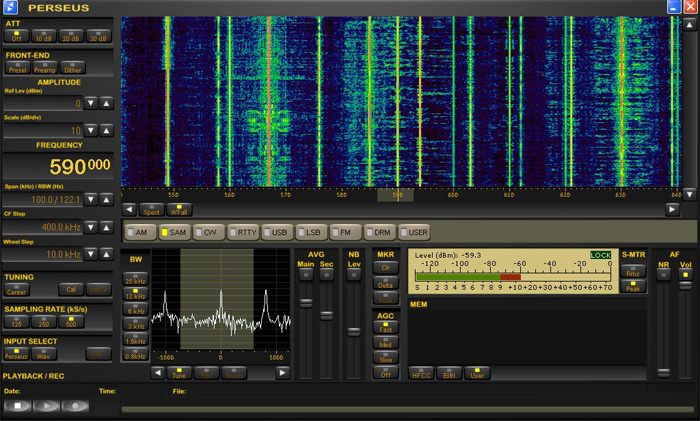The image size is (700, 421).
Task: Select SAM demodulation mode
Action: pyautogui.click(x=175, y=232)
